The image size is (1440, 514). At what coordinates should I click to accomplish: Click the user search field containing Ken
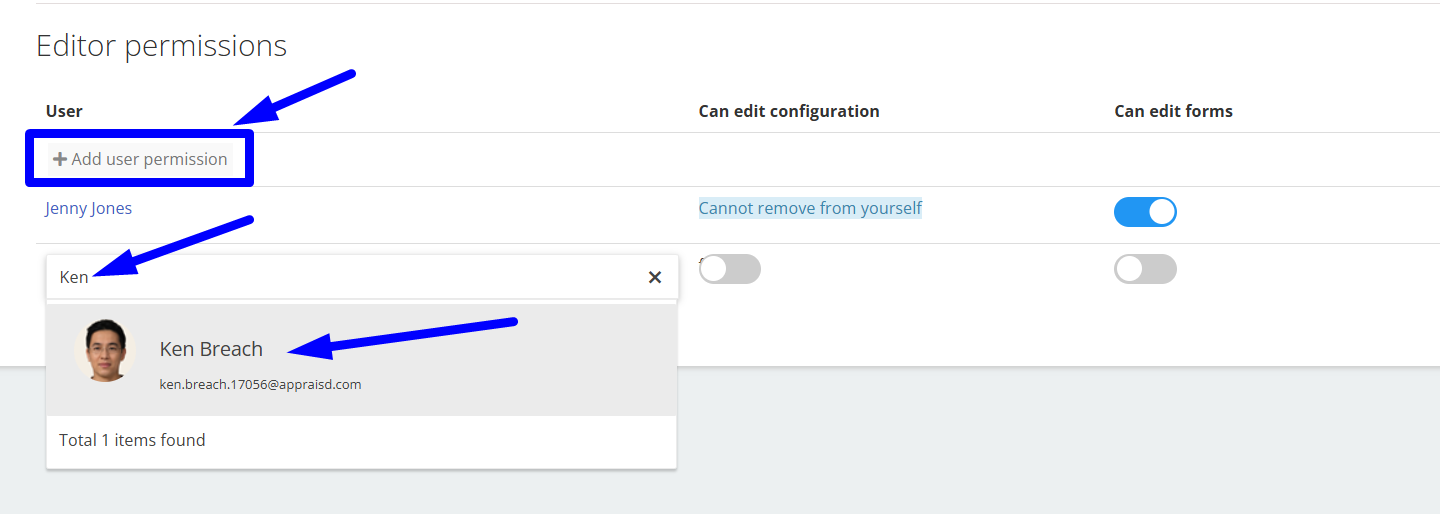coord(361,277)
